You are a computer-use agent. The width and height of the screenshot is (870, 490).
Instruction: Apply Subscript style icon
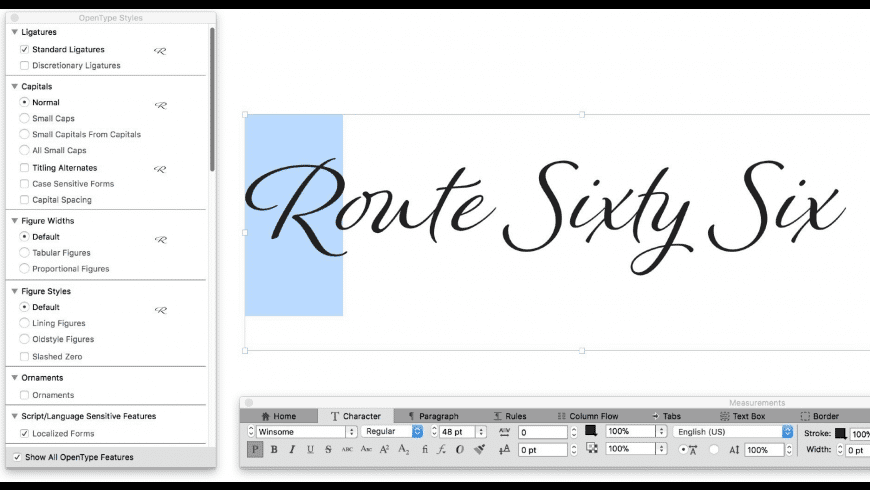click(x=403, y=450)
